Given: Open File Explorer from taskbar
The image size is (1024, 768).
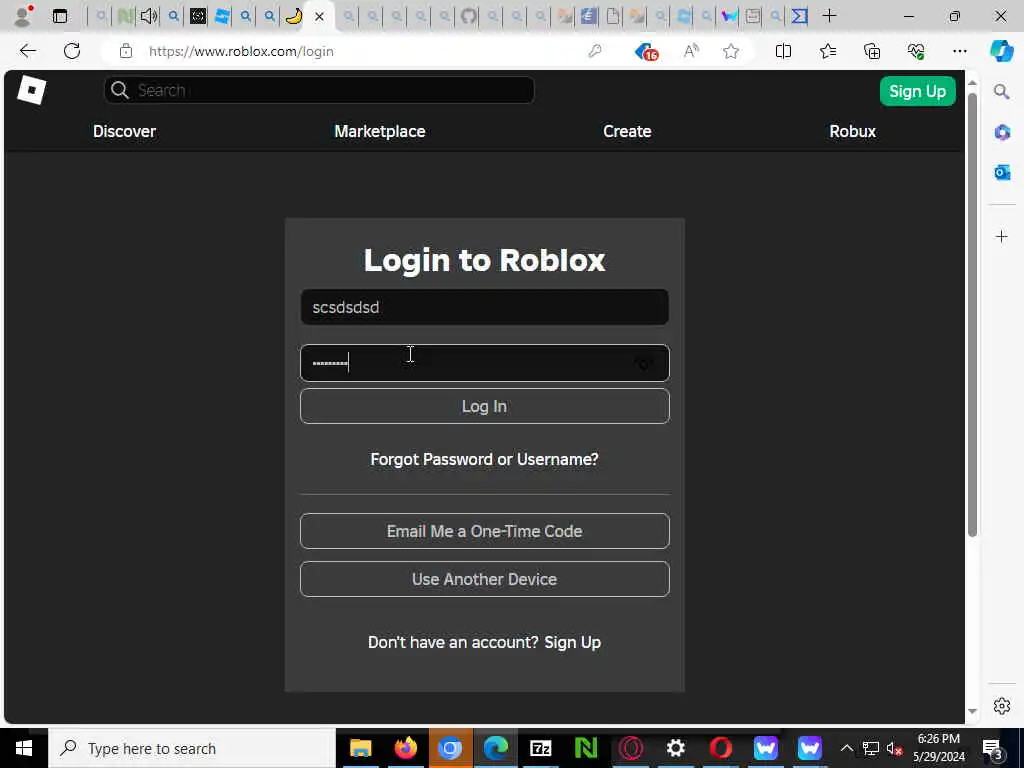Looking at the screenshot, I should tap(360, 748).
